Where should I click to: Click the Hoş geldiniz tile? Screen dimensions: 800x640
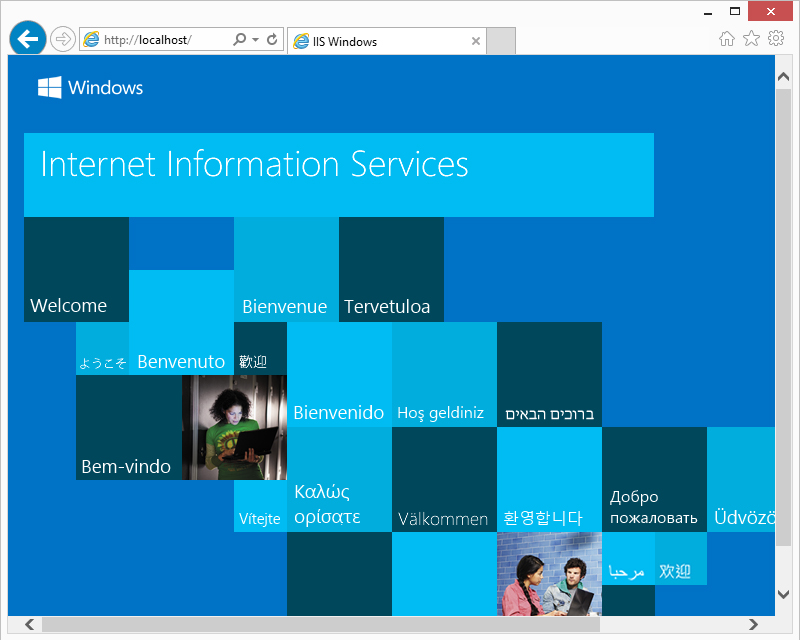click(444, 375)
